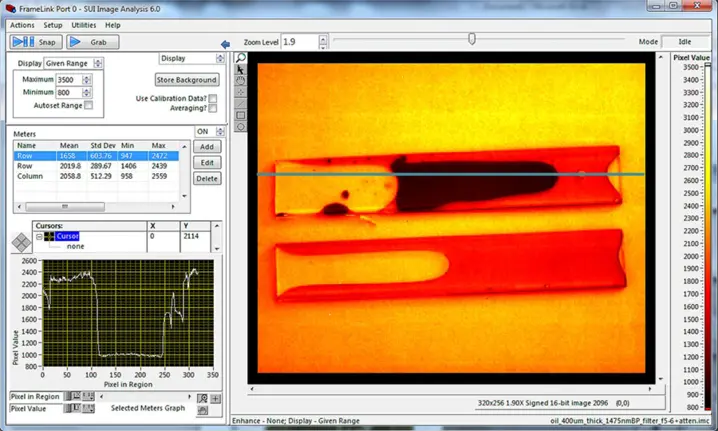The height and width of the screenshot is (431, 718).
Task: Pick the oval ROI tool
Action: tap(240, 127)
